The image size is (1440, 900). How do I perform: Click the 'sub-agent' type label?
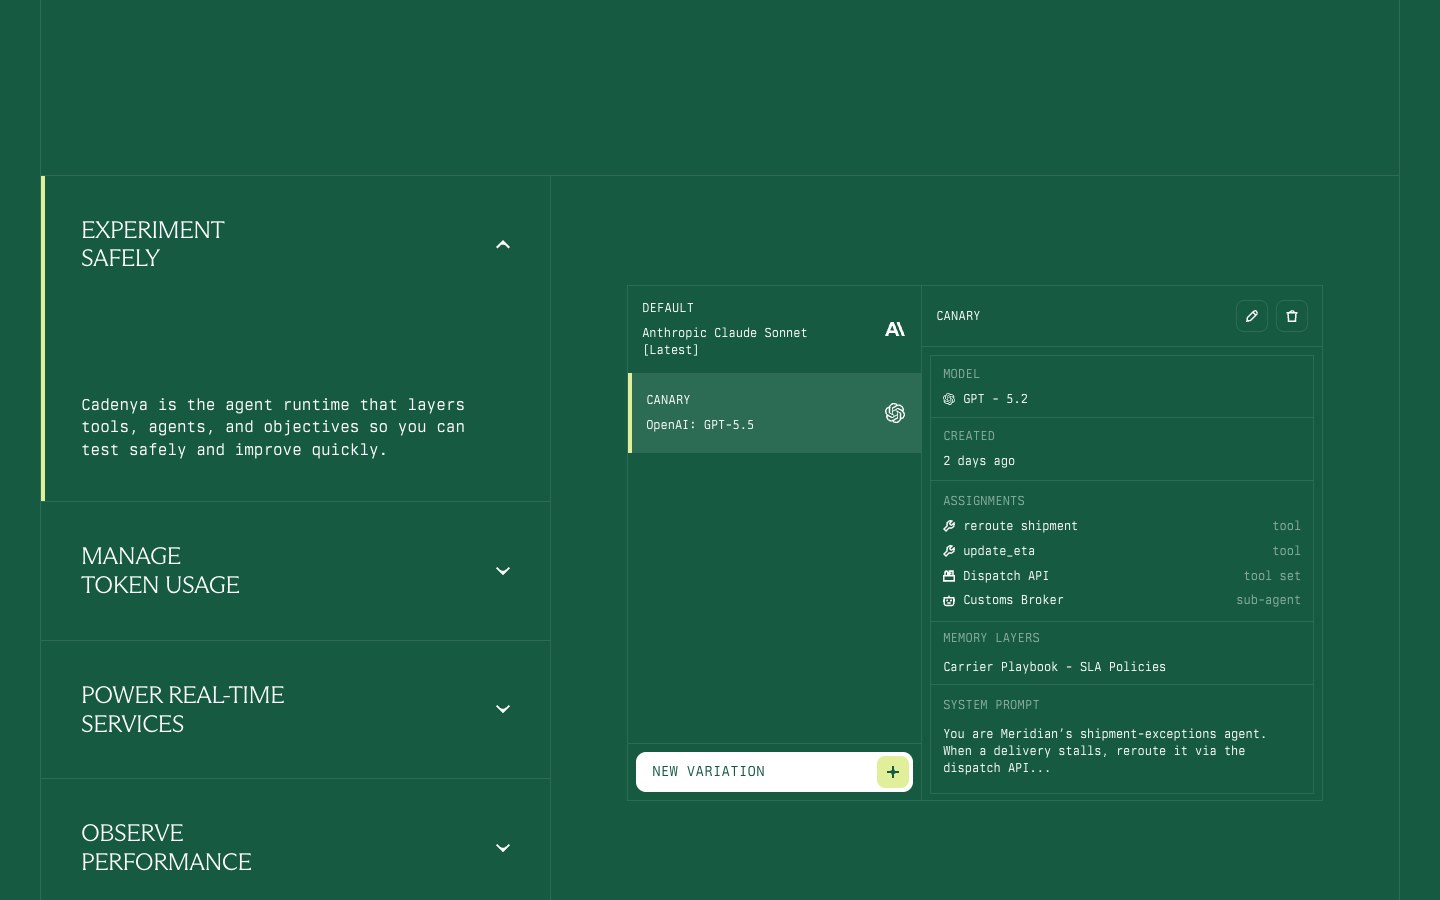click(1268, 600)
